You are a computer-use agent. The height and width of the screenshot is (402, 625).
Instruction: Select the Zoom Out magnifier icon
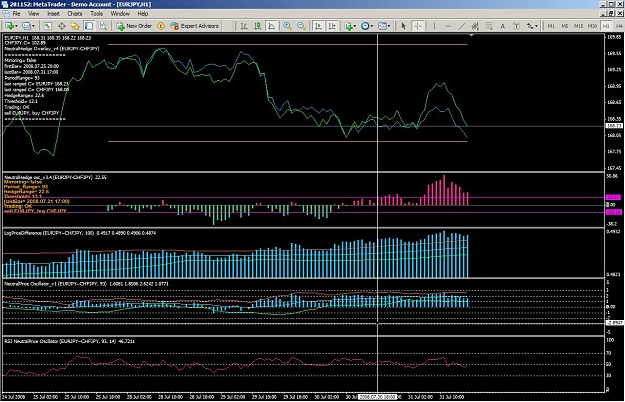click(301, 26)
